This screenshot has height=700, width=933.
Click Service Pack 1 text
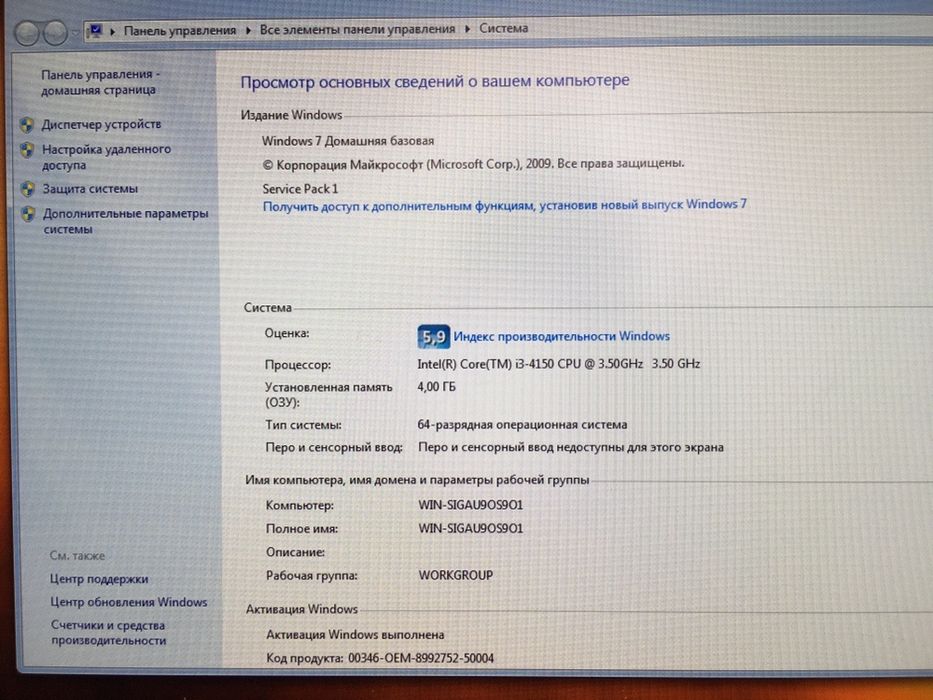click(300, 189)
